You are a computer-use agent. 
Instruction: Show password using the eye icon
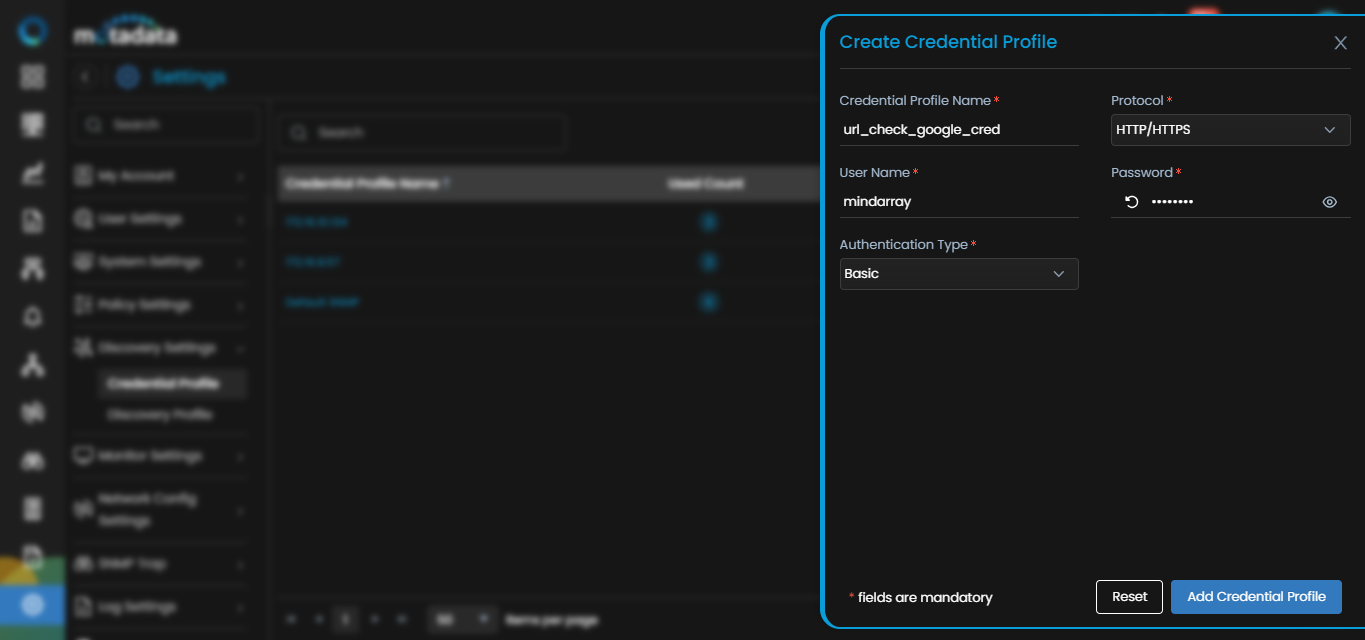click(1330, 202)
